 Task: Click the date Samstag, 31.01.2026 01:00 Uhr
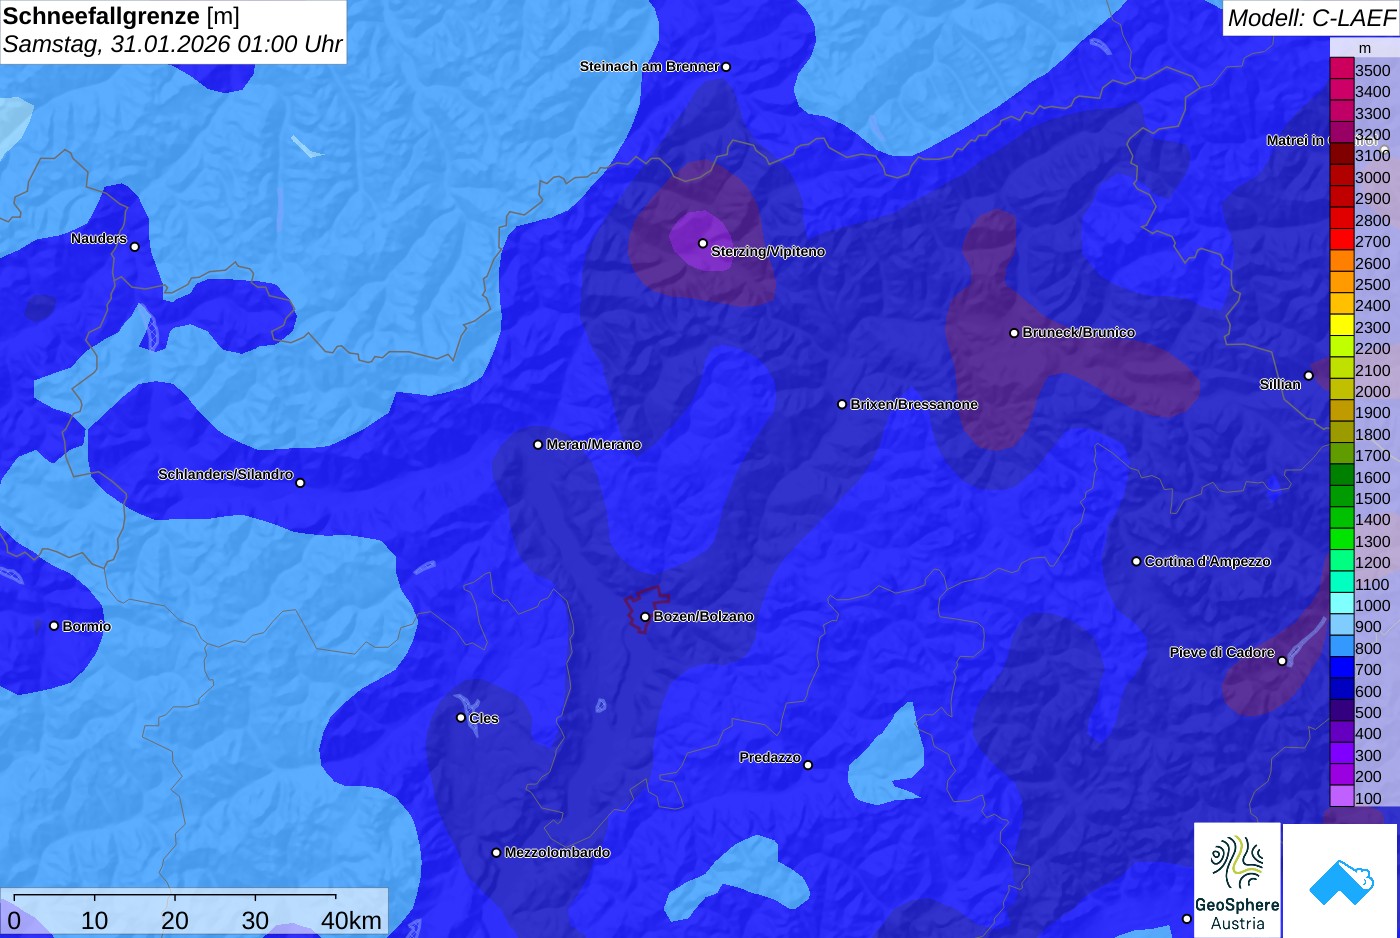point(173,45)
